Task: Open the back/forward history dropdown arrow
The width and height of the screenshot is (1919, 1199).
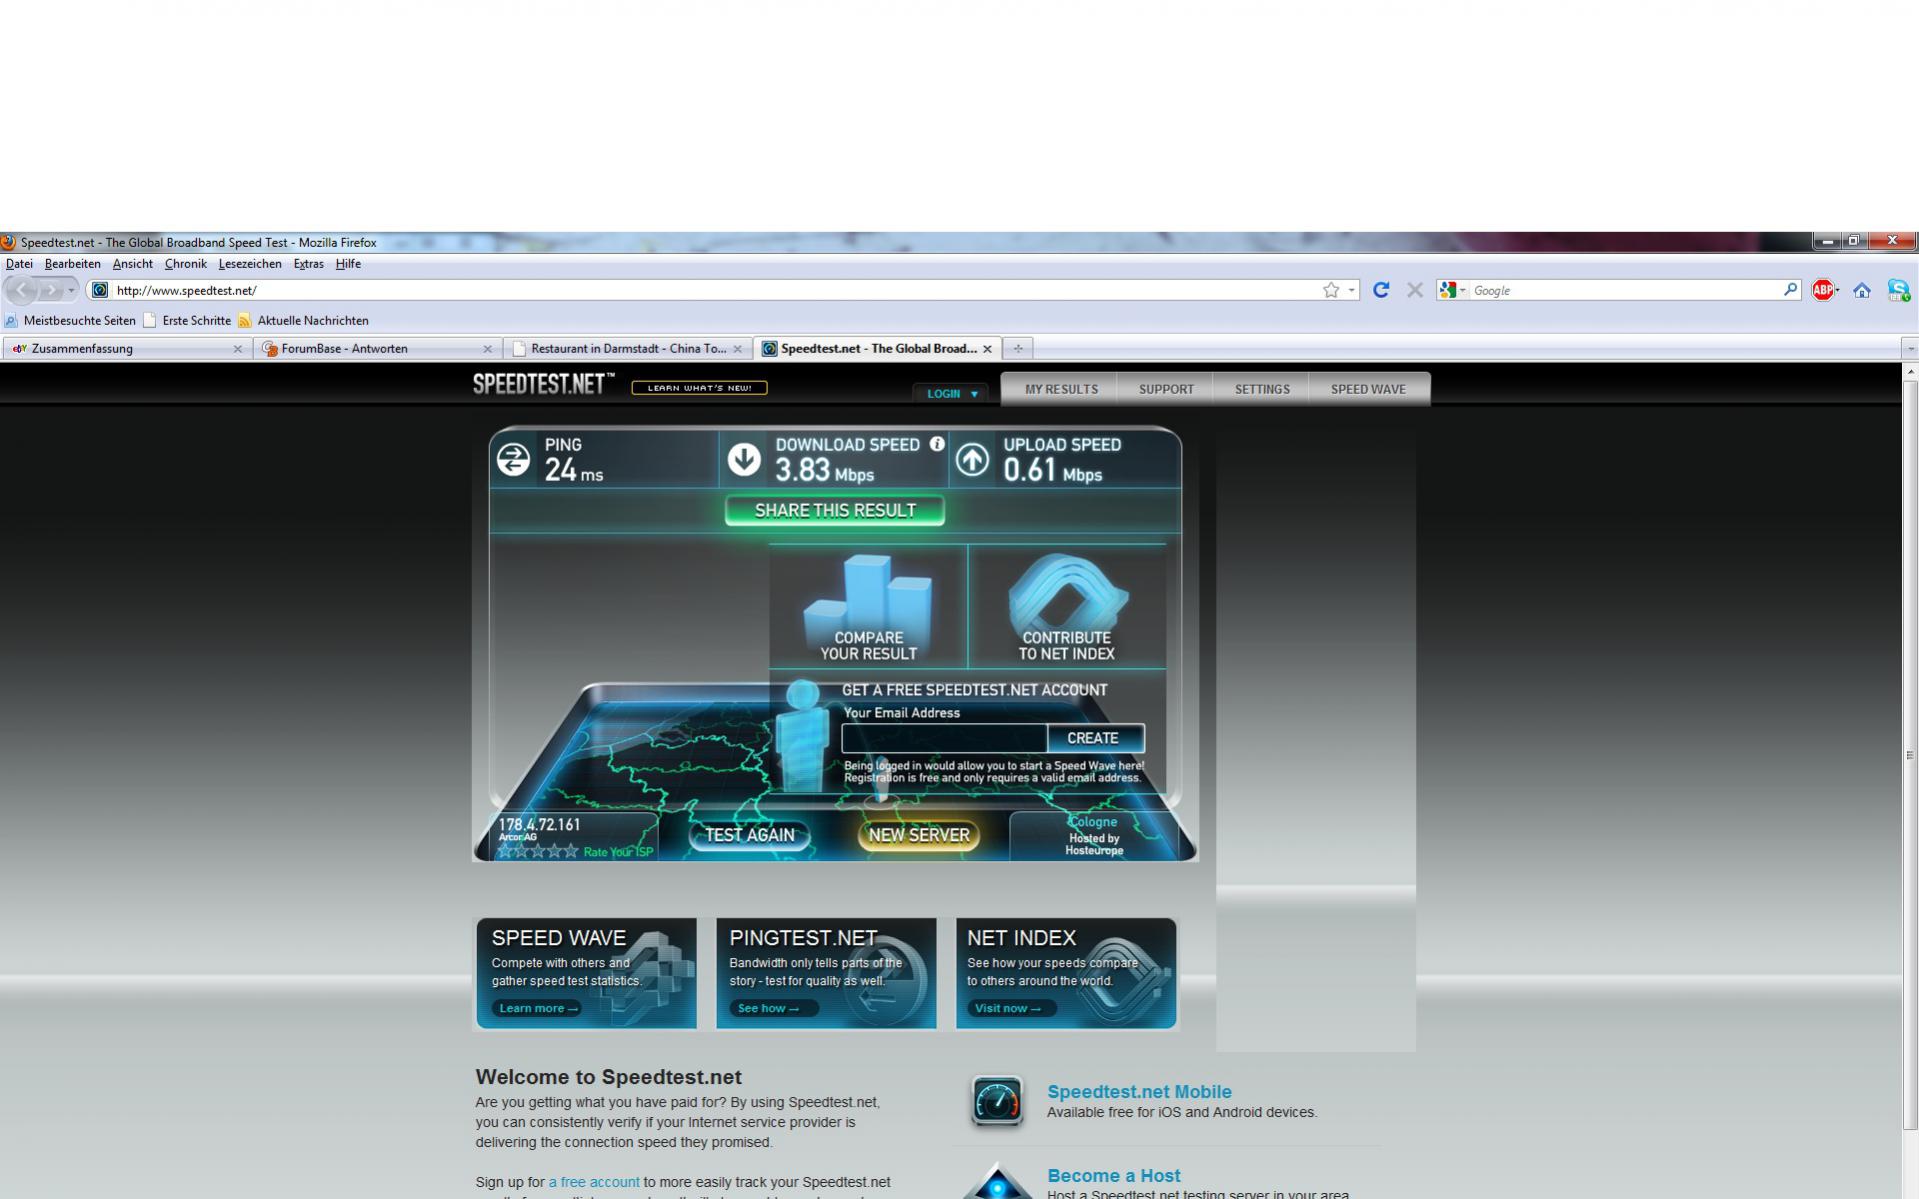Action: pyautogui.click(x=71, y=290)
